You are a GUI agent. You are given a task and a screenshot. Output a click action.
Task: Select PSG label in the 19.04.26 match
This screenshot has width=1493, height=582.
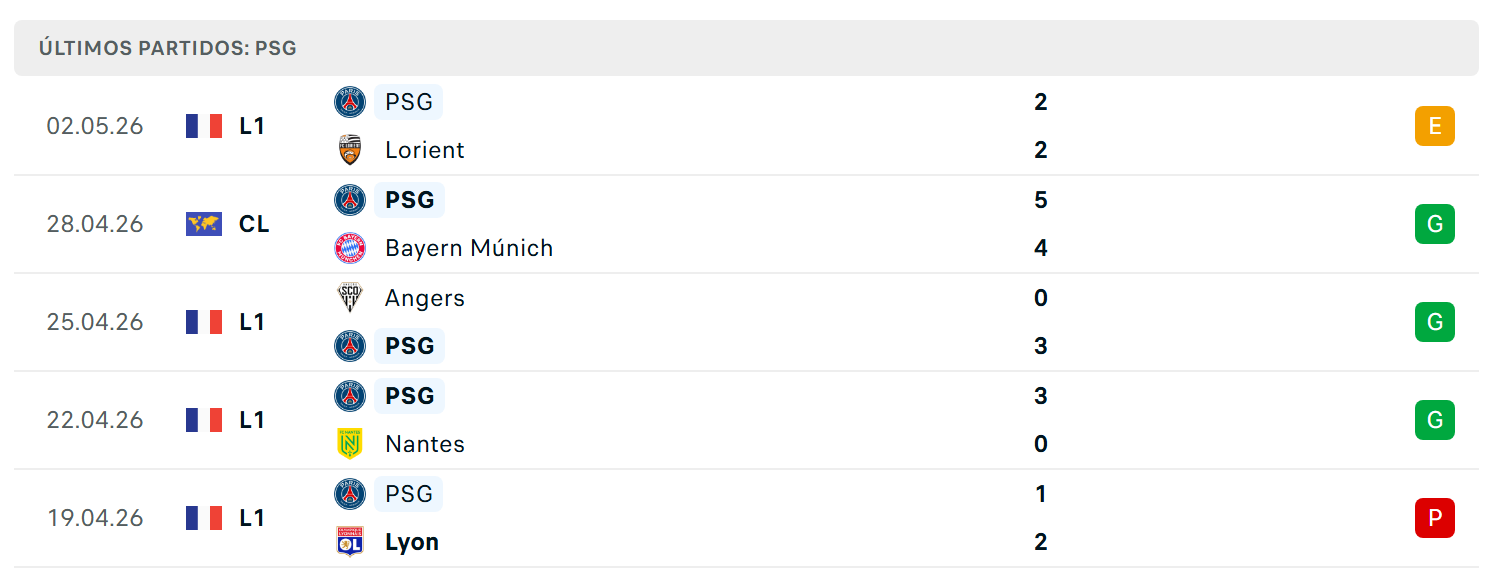409,494
